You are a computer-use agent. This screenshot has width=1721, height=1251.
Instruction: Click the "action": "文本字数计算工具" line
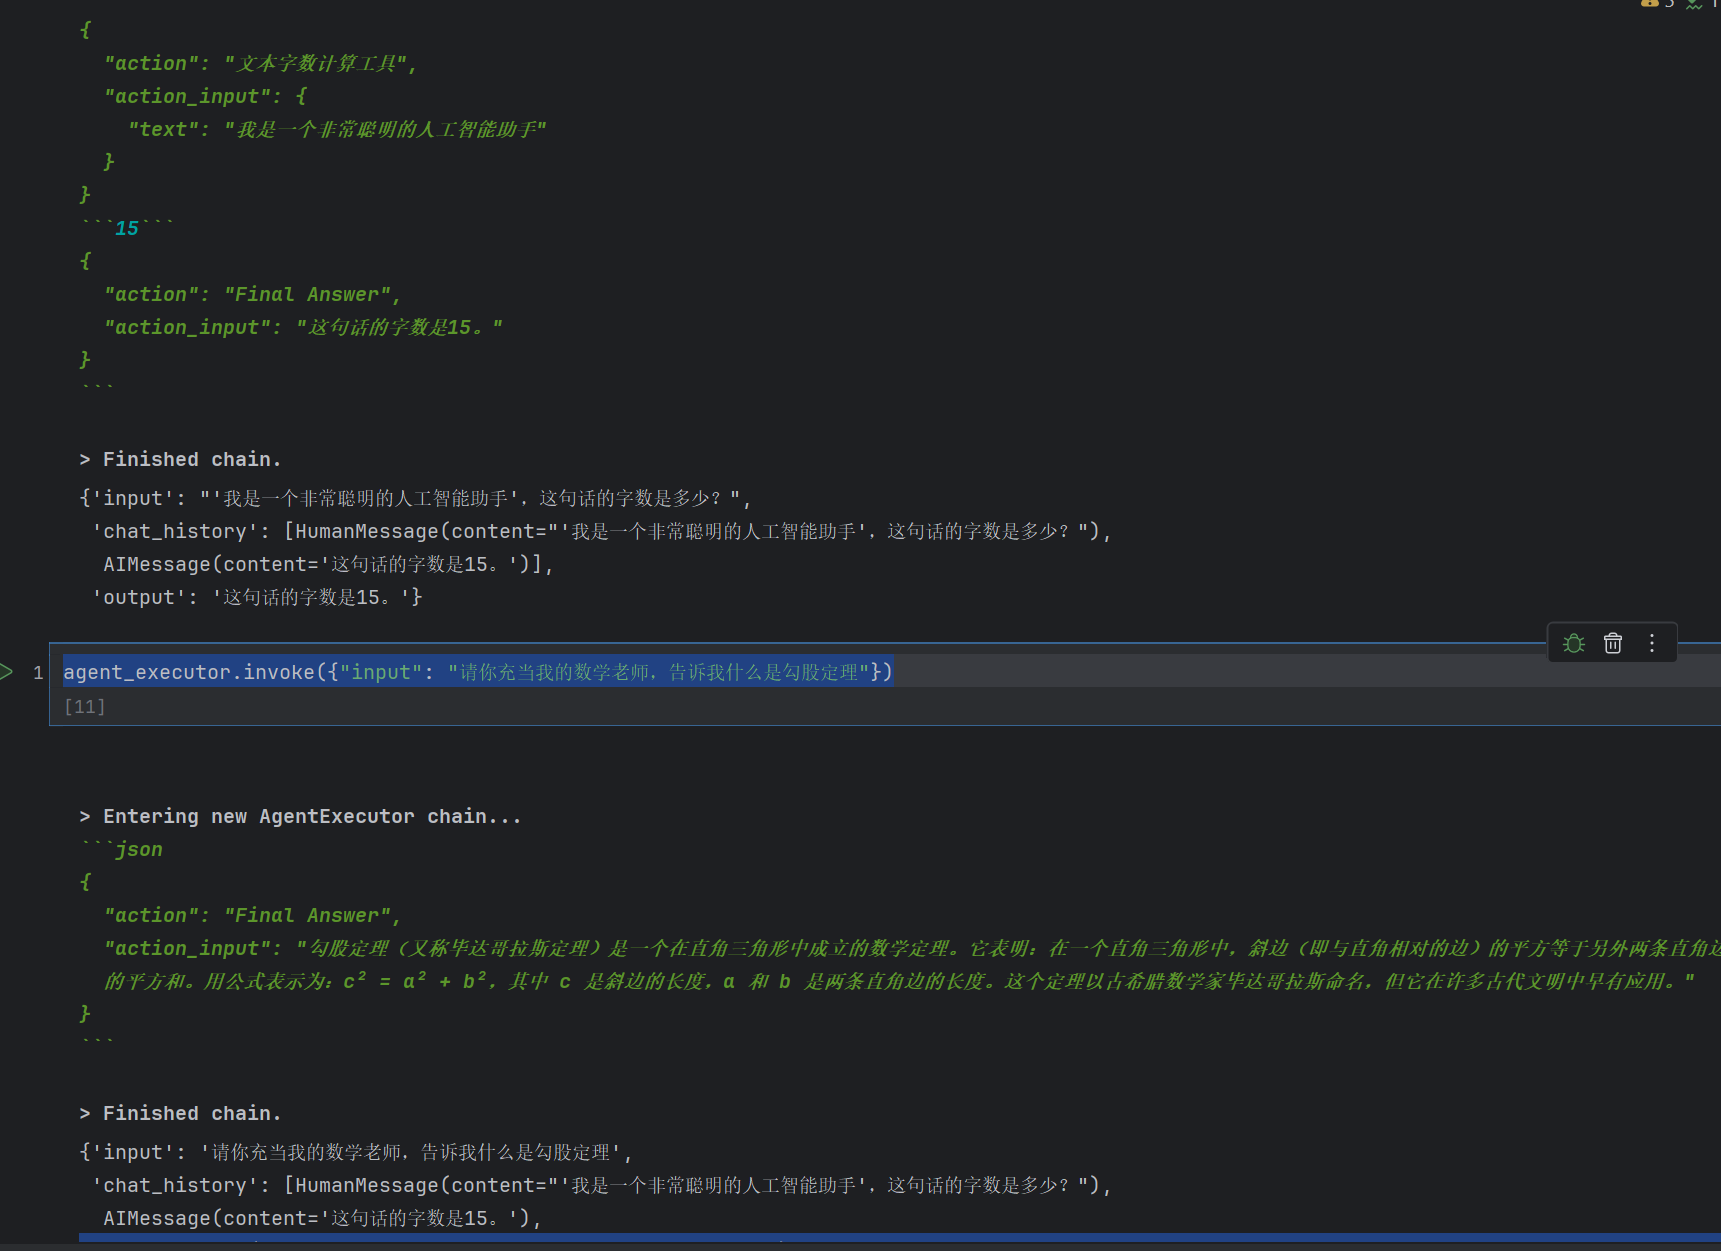[x=260, y=63]
